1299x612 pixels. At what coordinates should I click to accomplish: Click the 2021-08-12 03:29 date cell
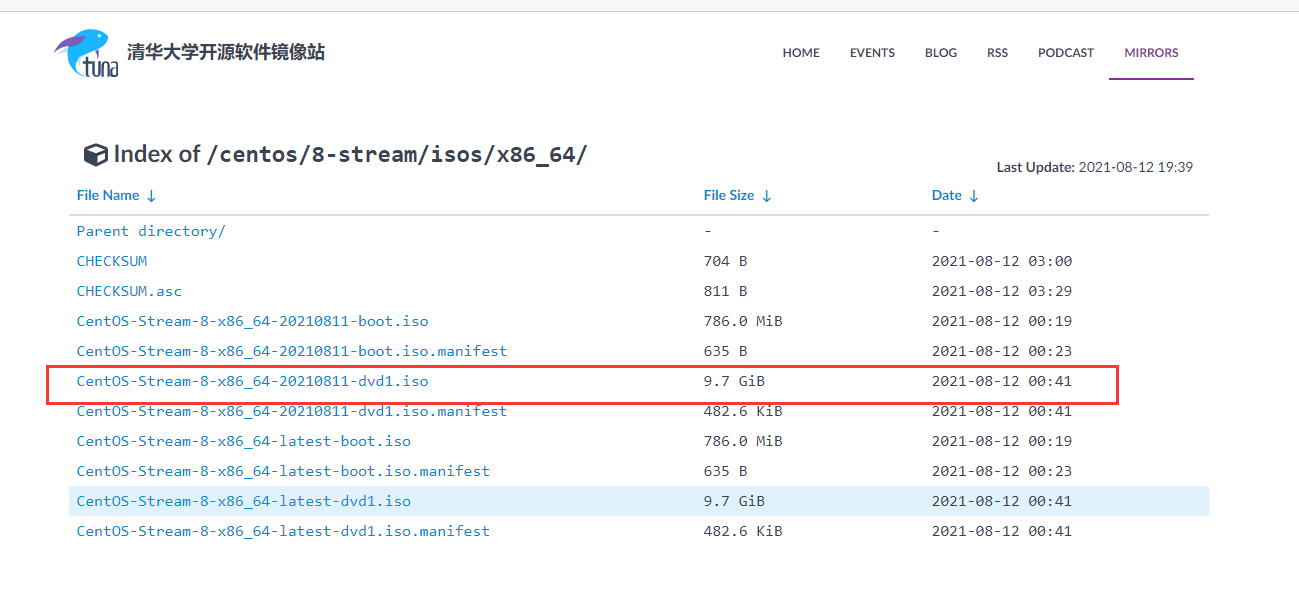pyautogui.click(x=1001, y=291)
